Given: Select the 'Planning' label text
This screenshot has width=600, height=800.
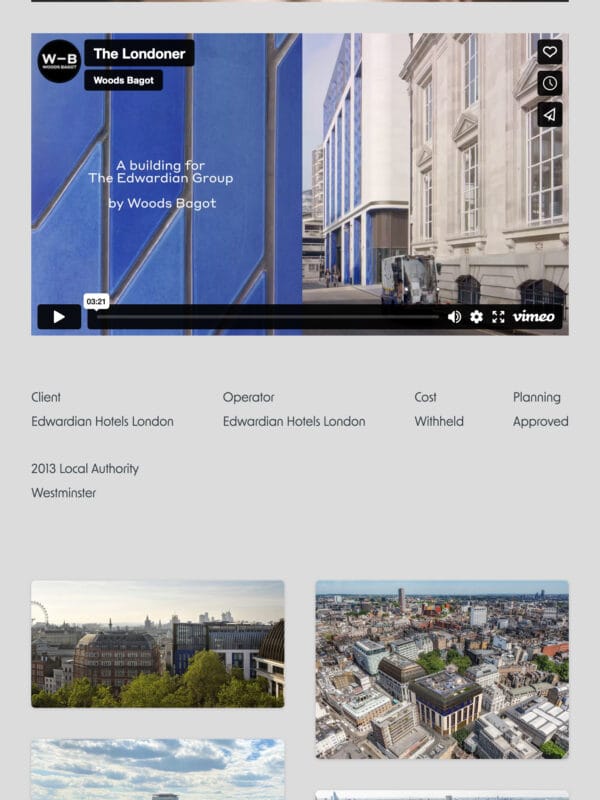Looking at the screenshot, I should click(x=537, y=397).
